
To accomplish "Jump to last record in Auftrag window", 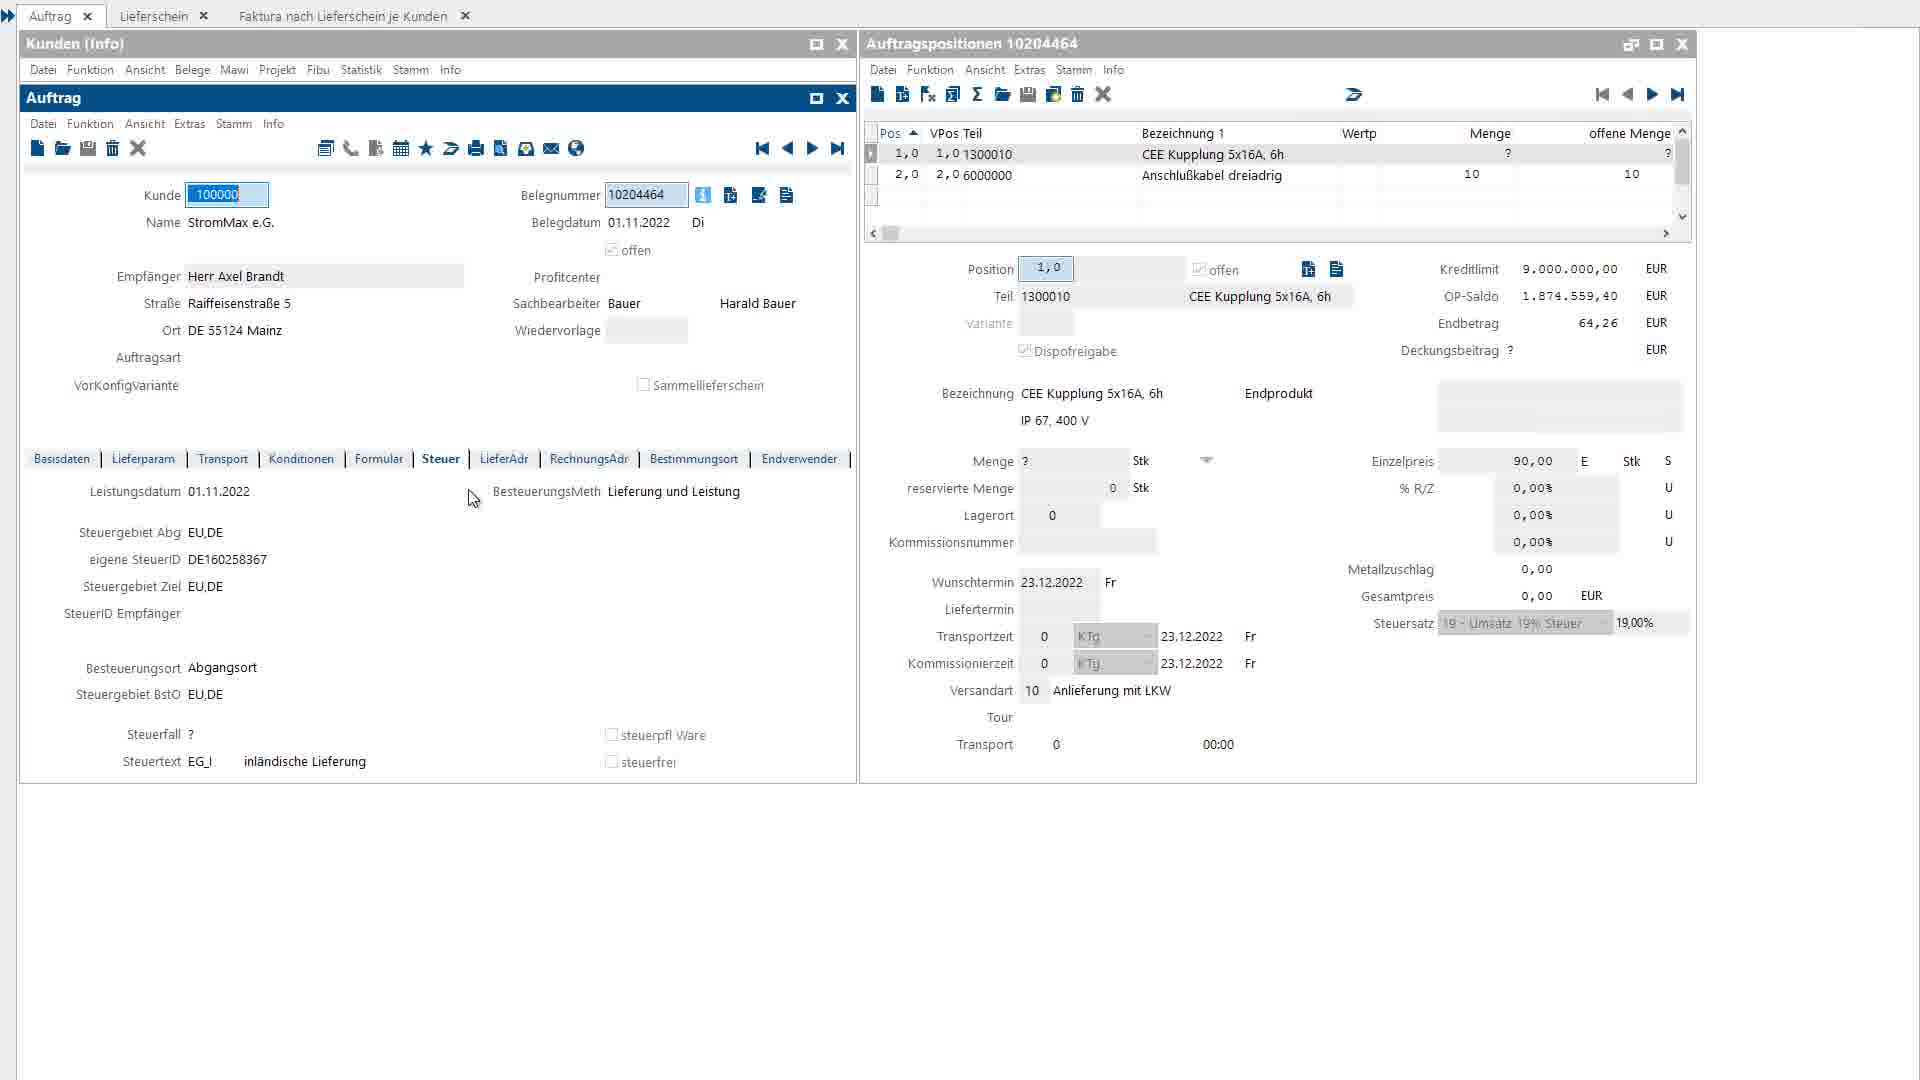I will 837,148.
